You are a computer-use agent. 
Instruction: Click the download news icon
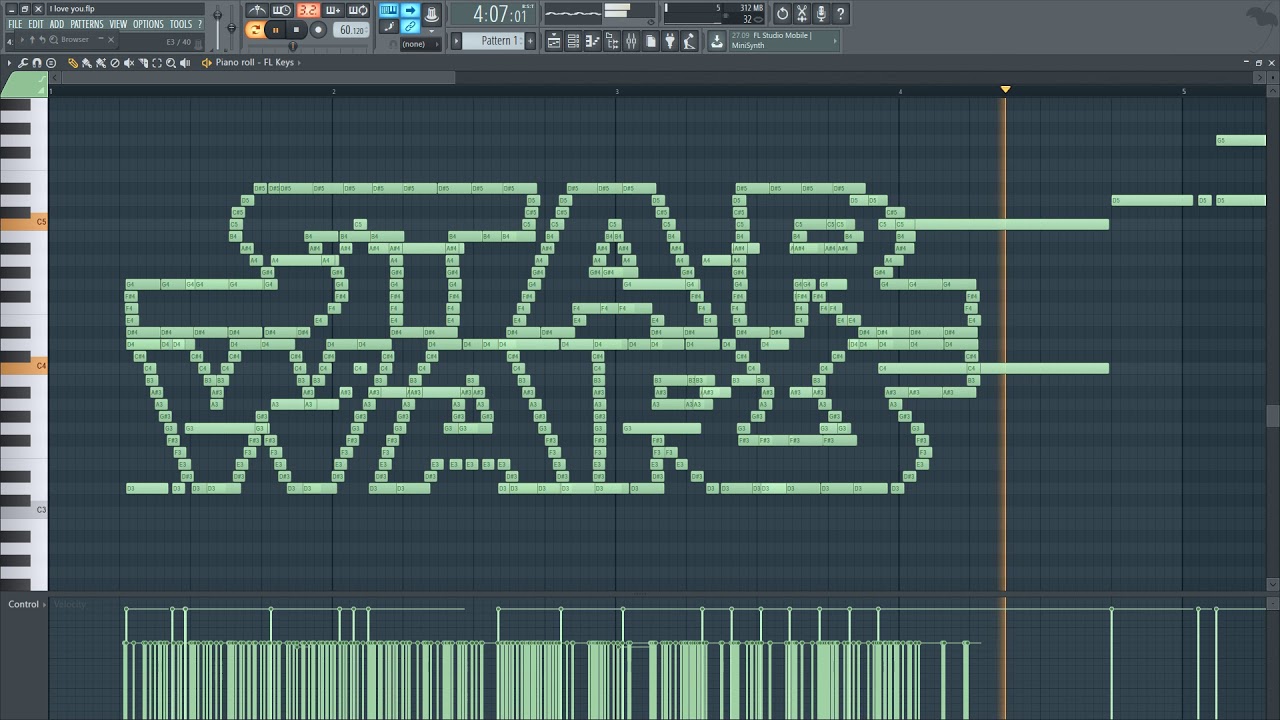point(717,41)
